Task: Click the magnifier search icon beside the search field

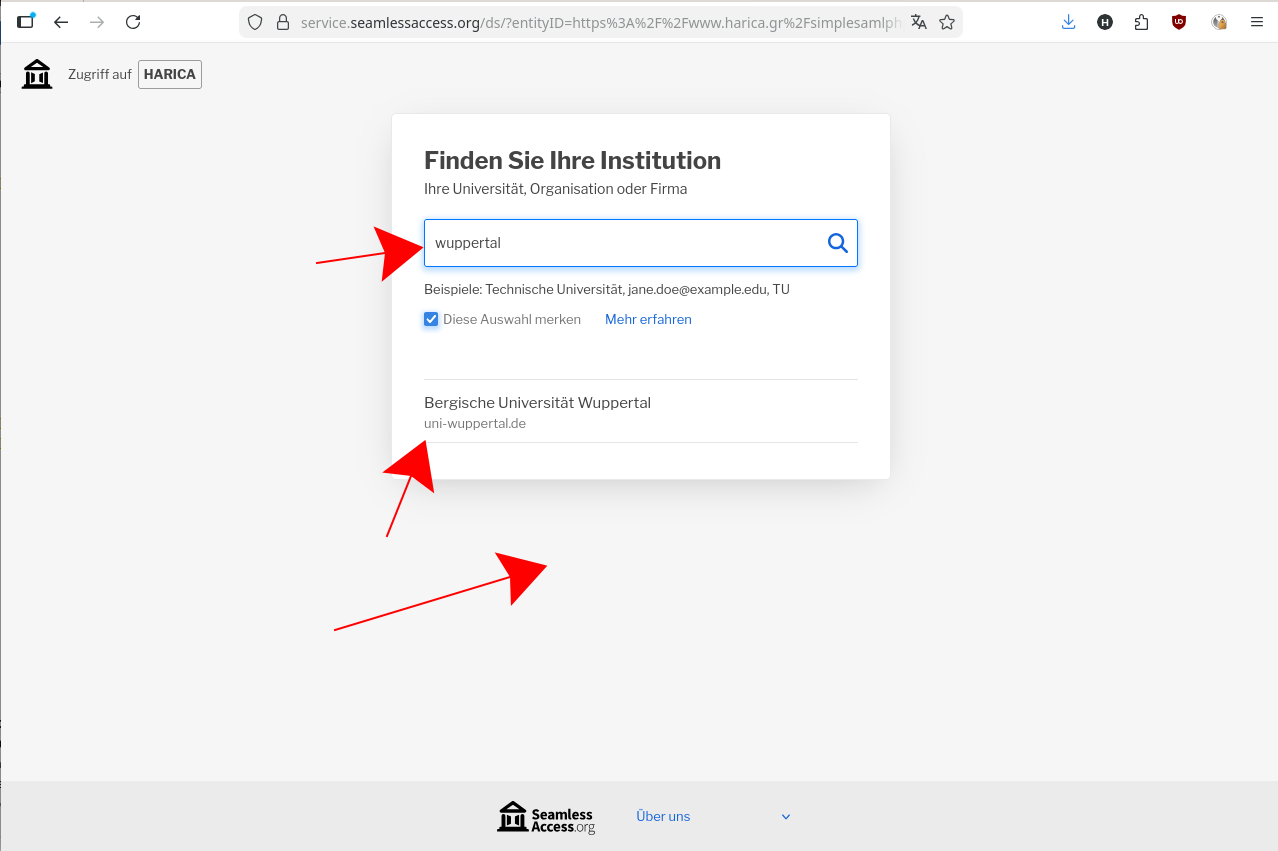Action: (x=837, y=243)
